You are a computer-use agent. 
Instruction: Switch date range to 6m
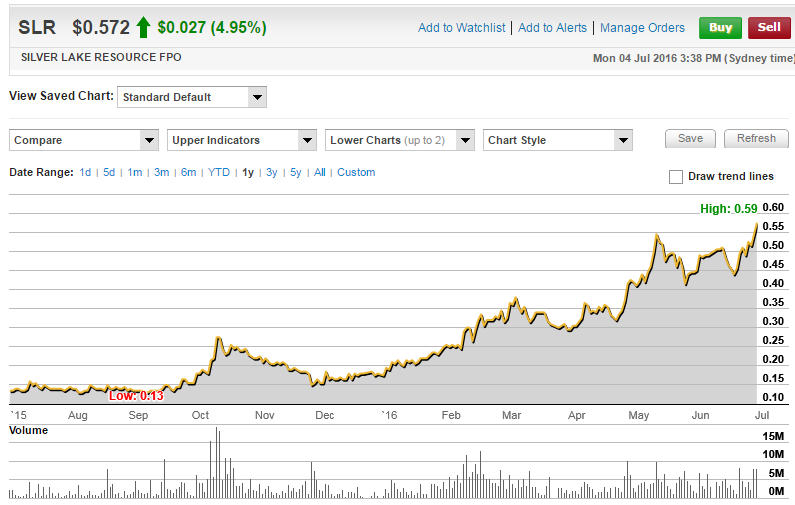188,172
